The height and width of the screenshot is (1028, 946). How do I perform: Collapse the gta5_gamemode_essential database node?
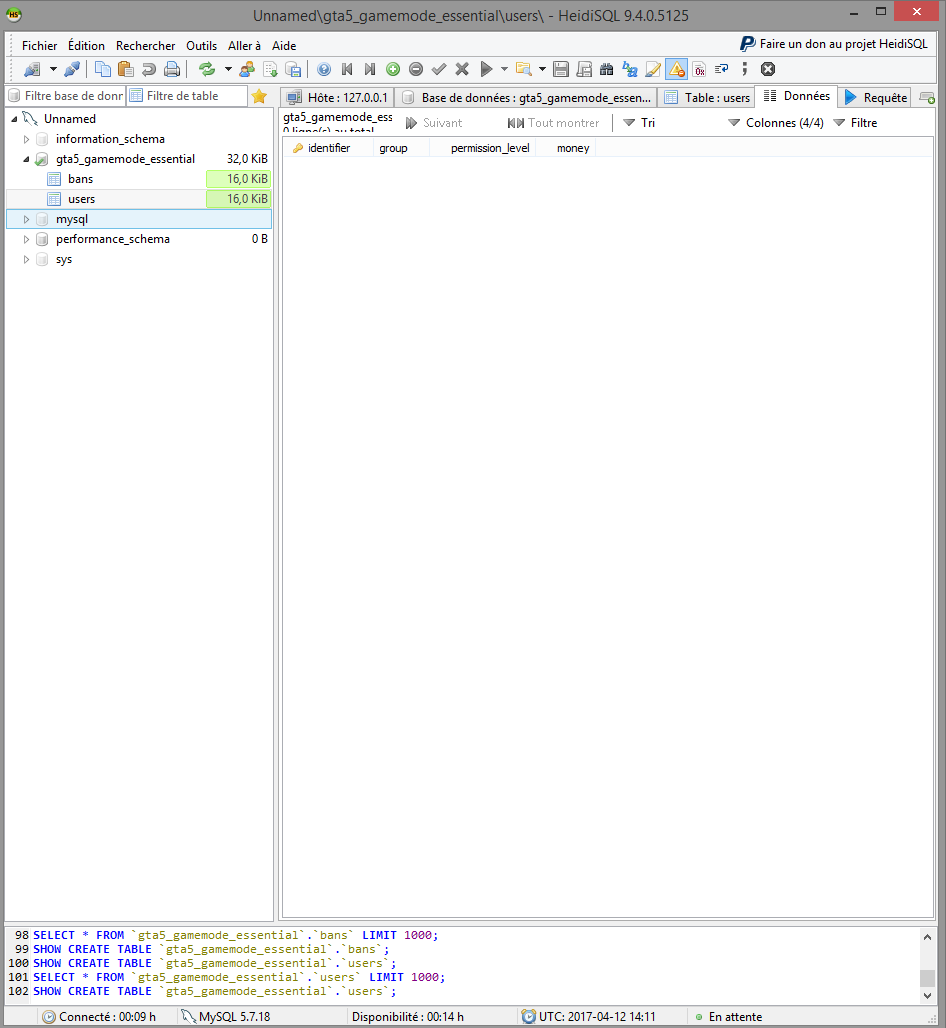click(26, 159)
